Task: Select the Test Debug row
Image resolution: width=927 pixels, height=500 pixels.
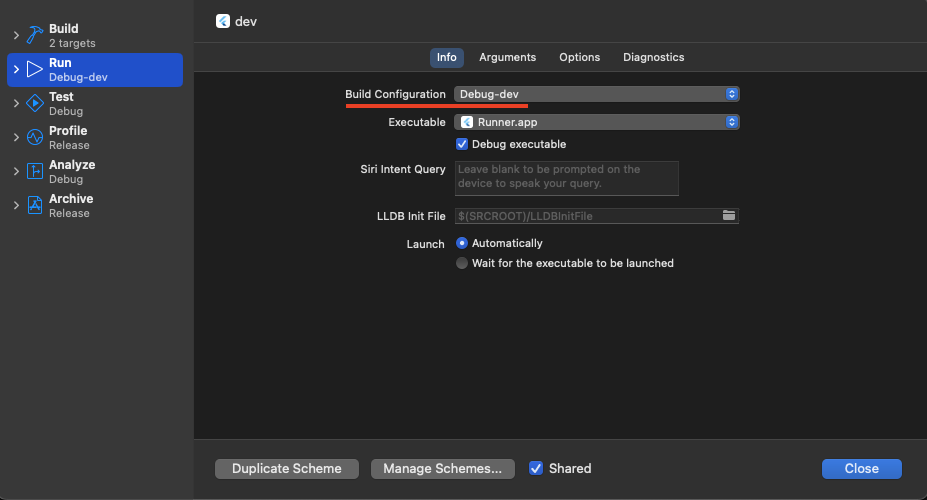Action: (95, 103)
